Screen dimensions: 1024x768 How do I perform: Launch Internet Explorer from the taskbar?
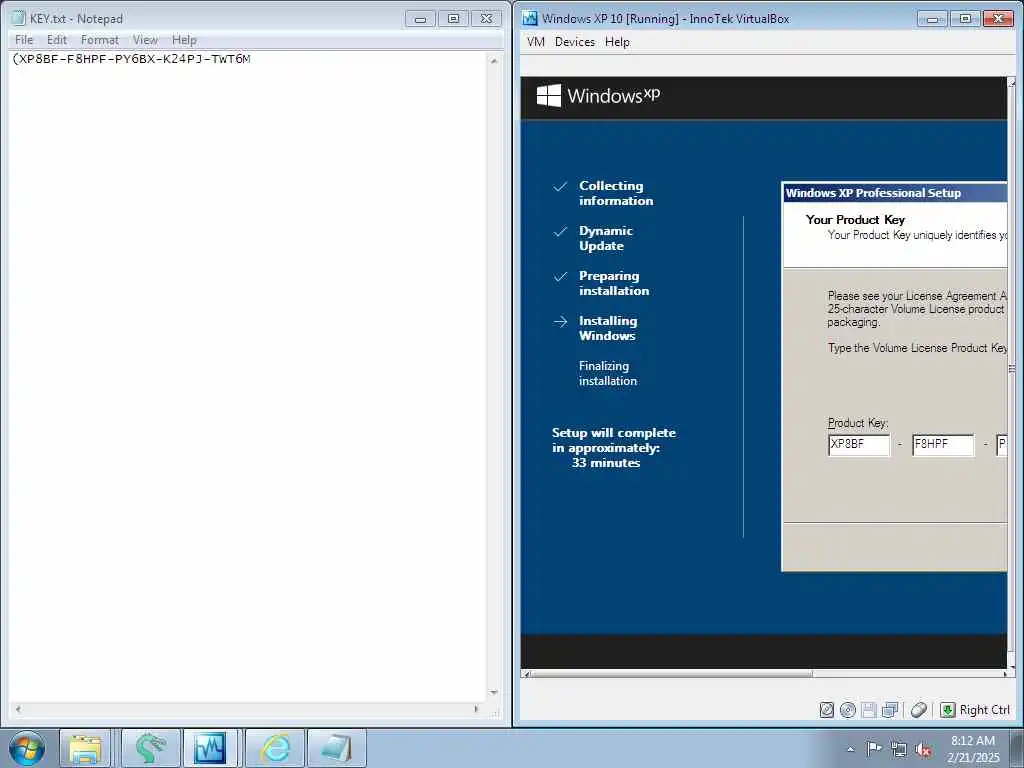click(x=276, y=748)
